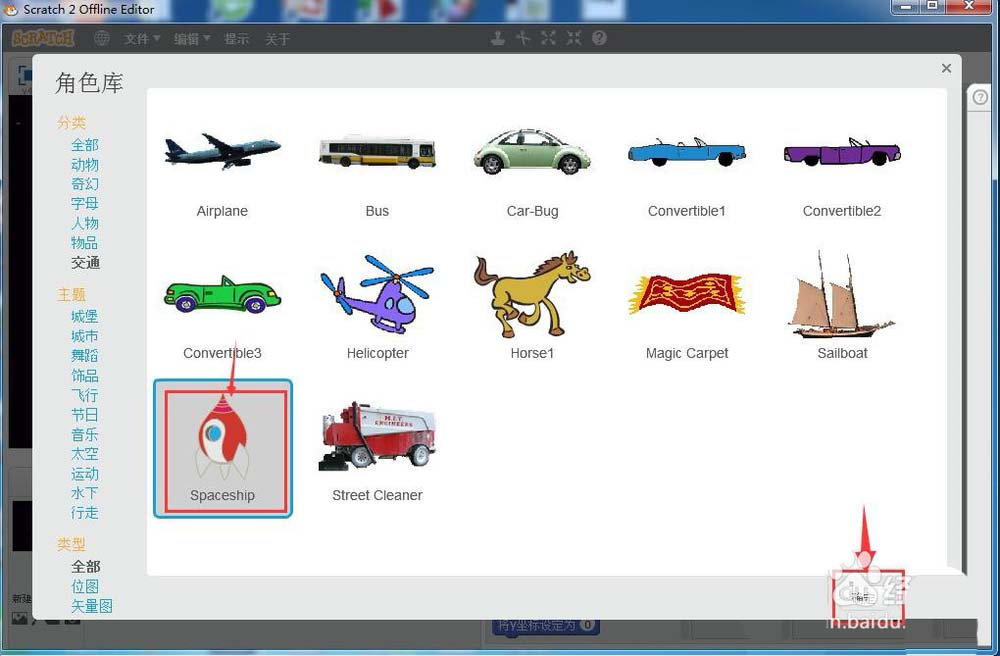This screenshot has width=1000, height=656.
Task: Filter by 位图 bitmap type
Action: [x=85, y=587]
